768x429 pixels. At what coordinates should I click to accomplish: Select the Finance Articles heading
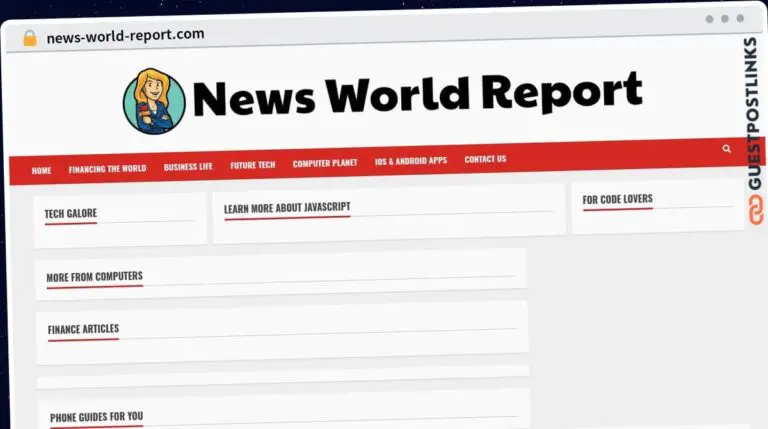(x=83, y=329)
